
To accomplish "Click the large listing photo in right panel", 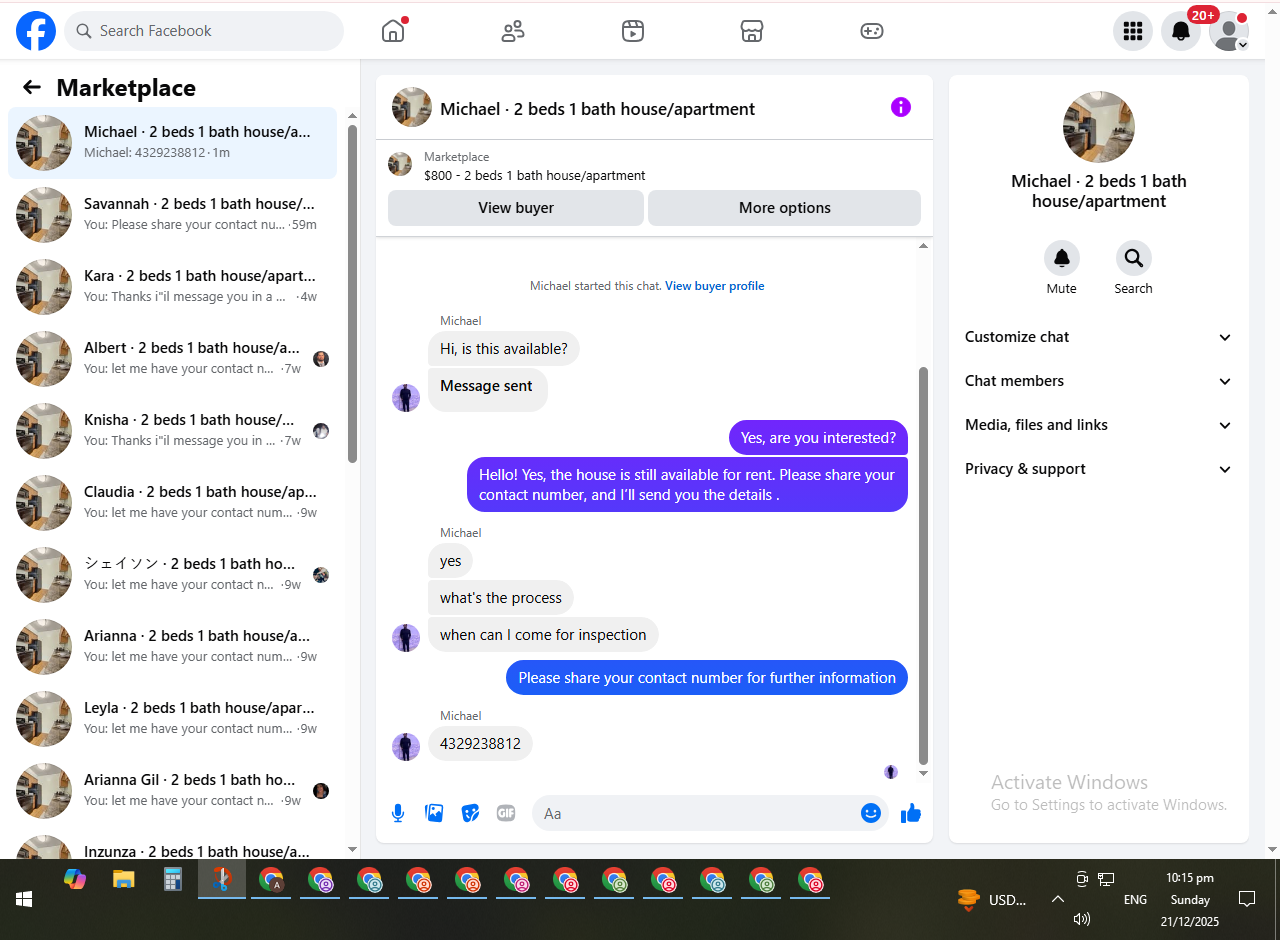I will point(1099,127).
